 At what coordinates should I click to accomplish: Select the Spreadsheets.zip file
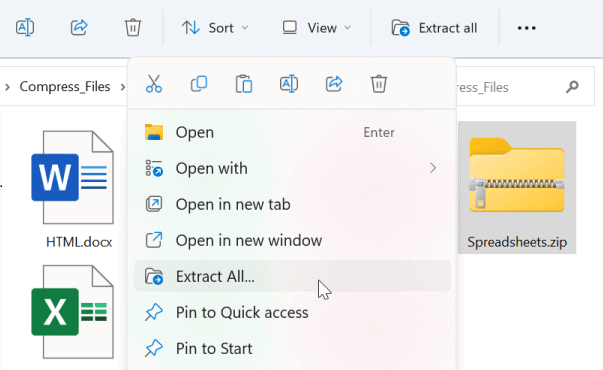click(x=517, y=187)
